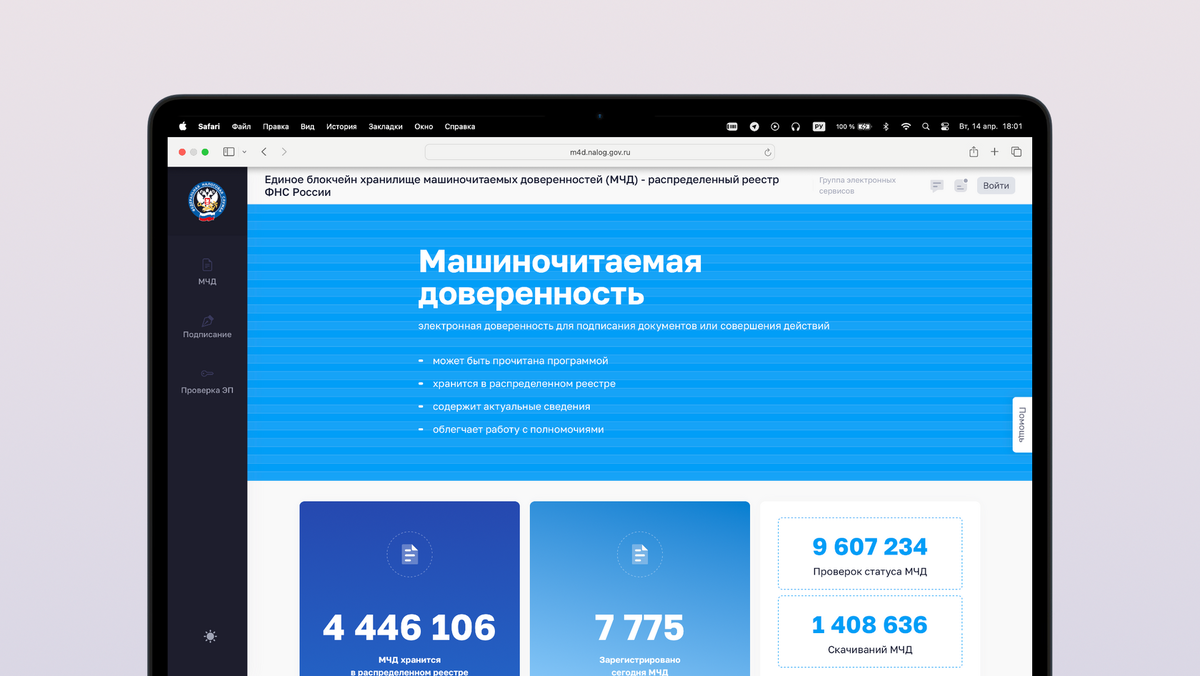Click the document icon in light blue card

pyautogui.click(x=640, y=554)
